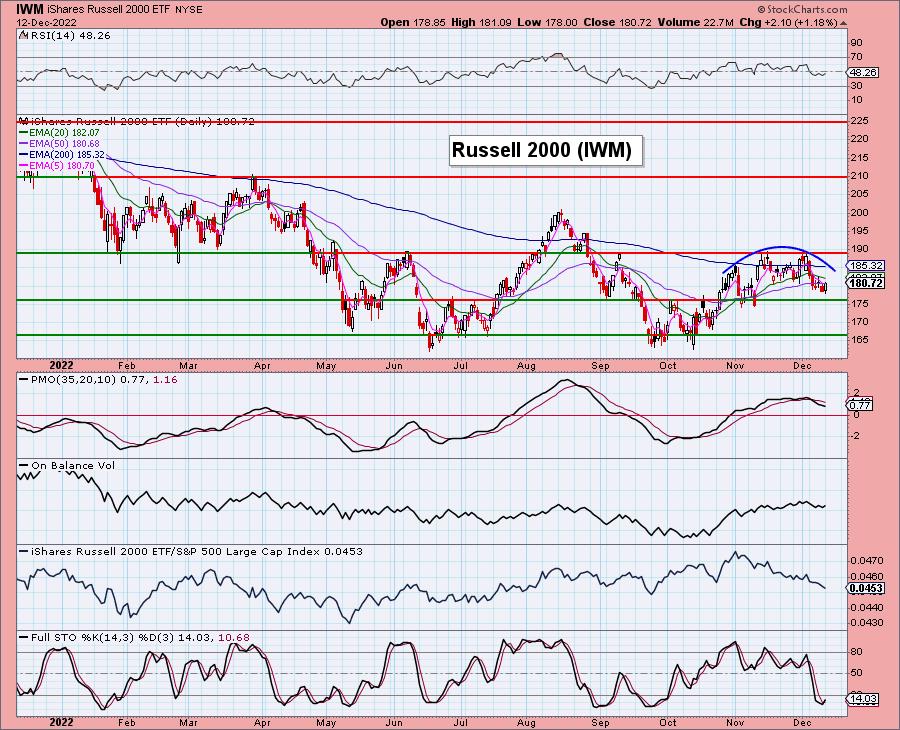Click the 0.77 PMO value tag
The image size is (900, 730).
(x=859, y=405)
